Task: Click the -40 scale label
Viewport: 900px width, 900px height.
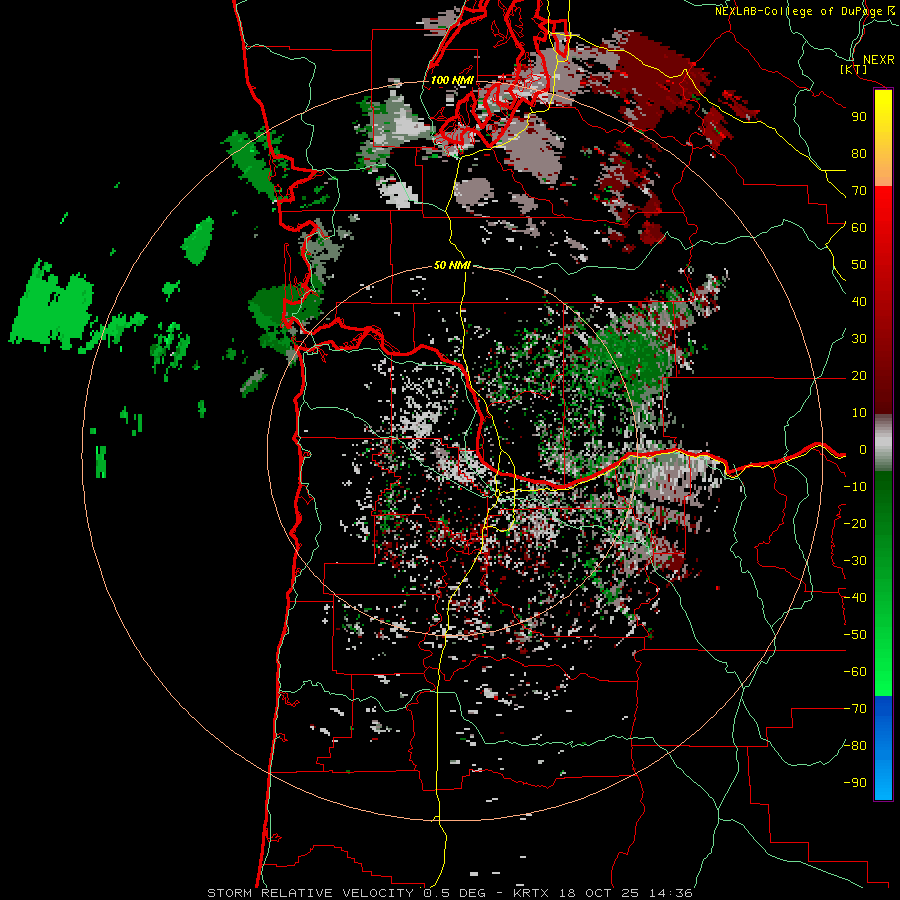Action: [855, 598]
